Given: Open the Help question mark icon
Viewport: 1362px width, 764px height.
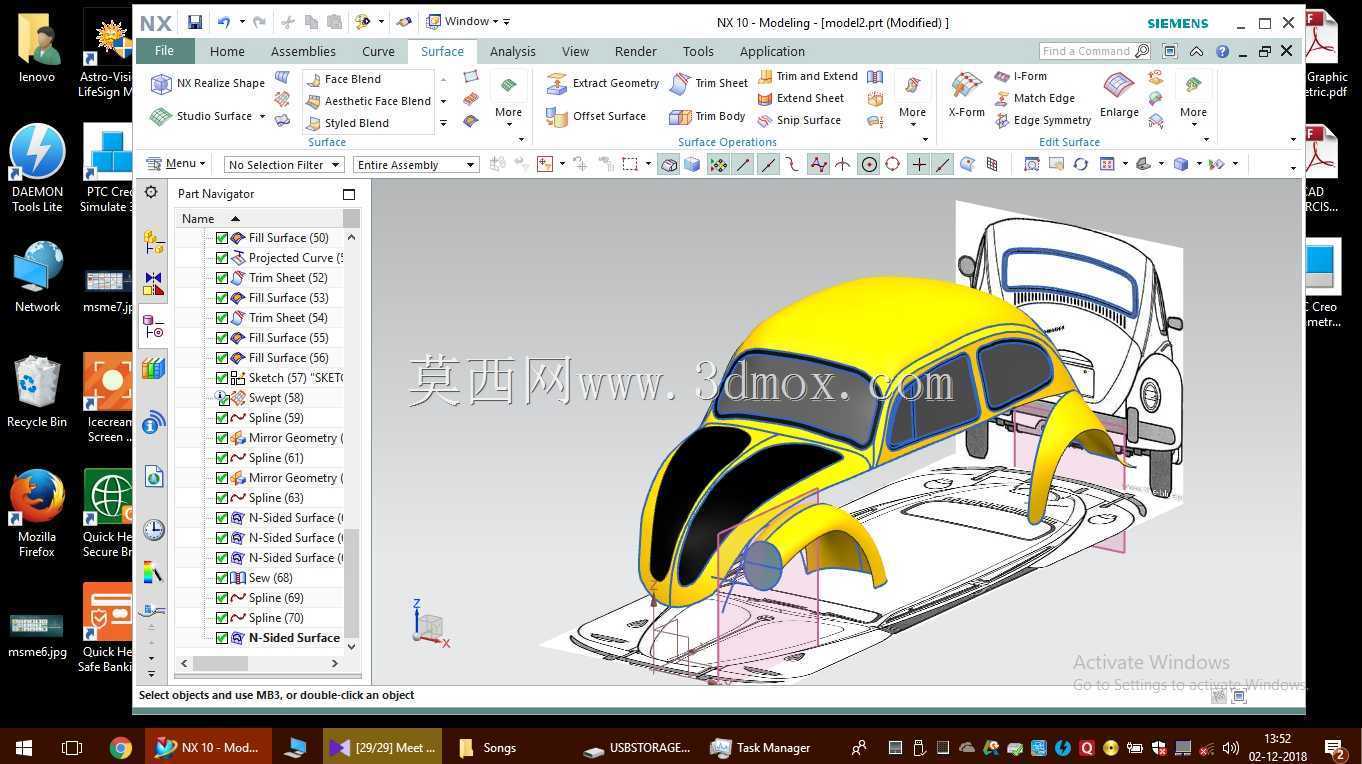Looking at the screenshot, I should [x=1222, y=51].
